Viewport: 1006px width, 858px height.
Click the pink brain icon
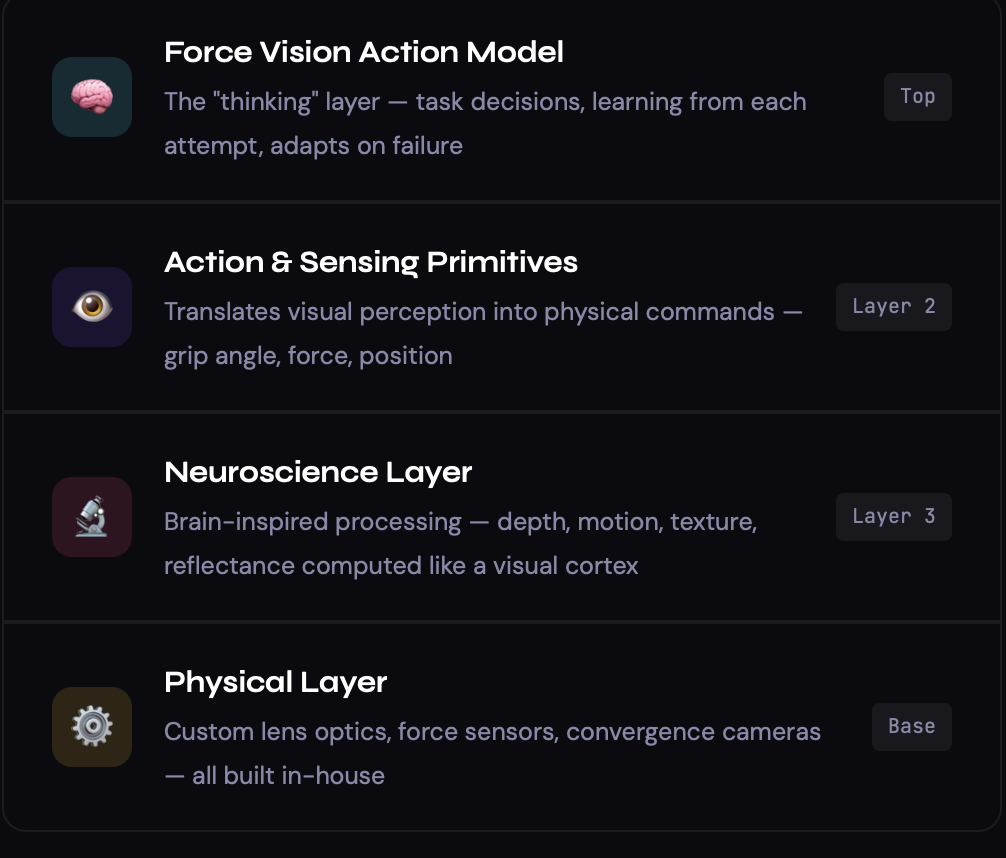click(92, 97)
